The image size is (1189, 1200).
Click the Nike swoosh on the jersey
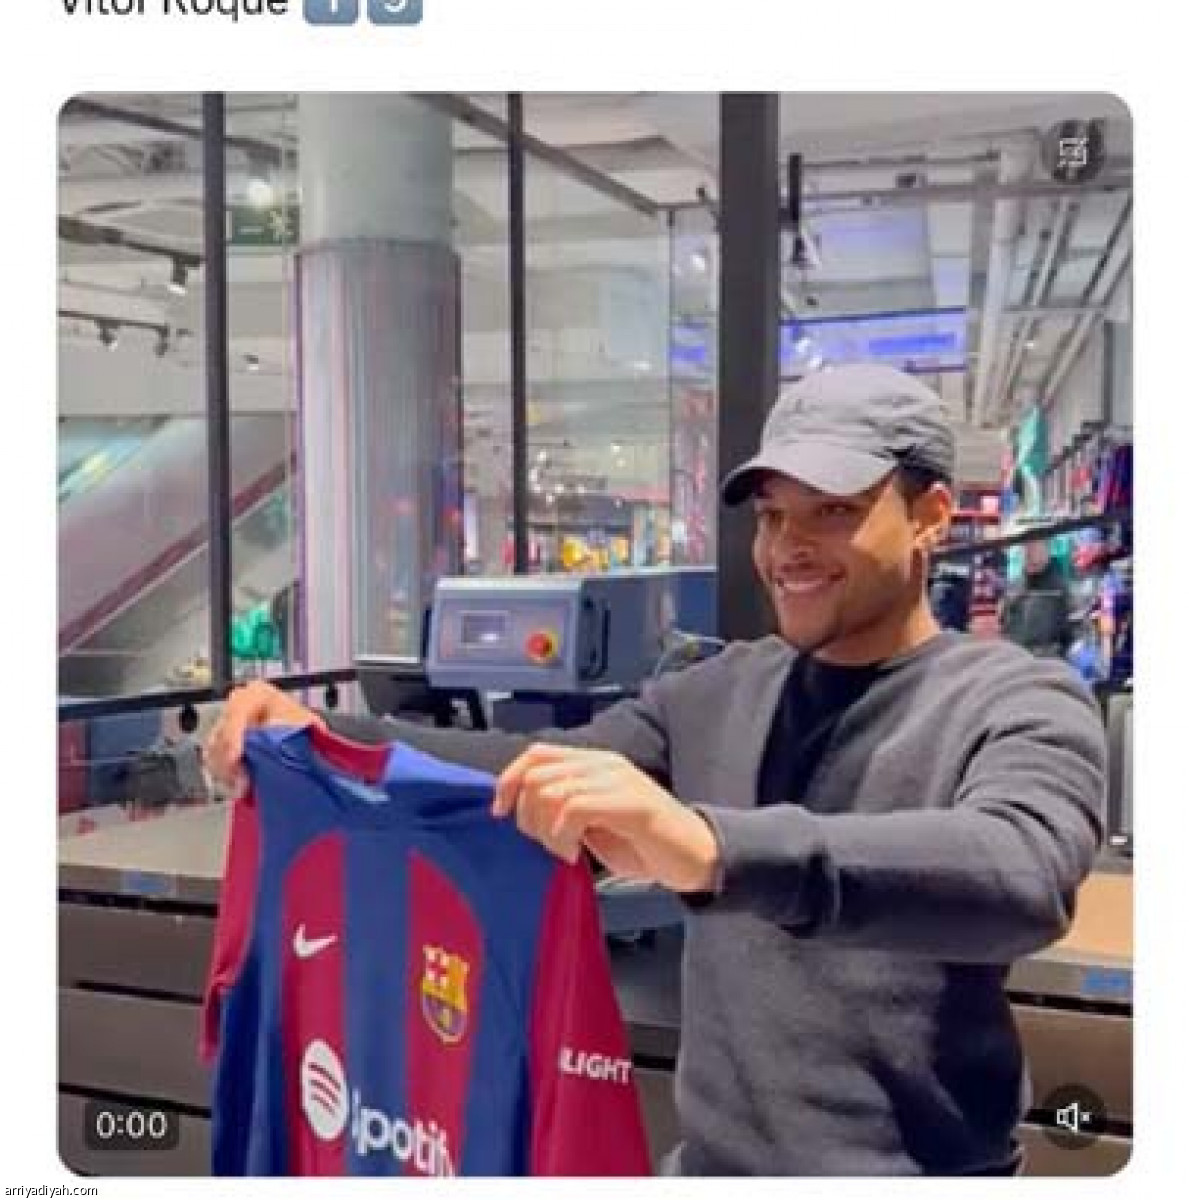[x=315, y=940]
